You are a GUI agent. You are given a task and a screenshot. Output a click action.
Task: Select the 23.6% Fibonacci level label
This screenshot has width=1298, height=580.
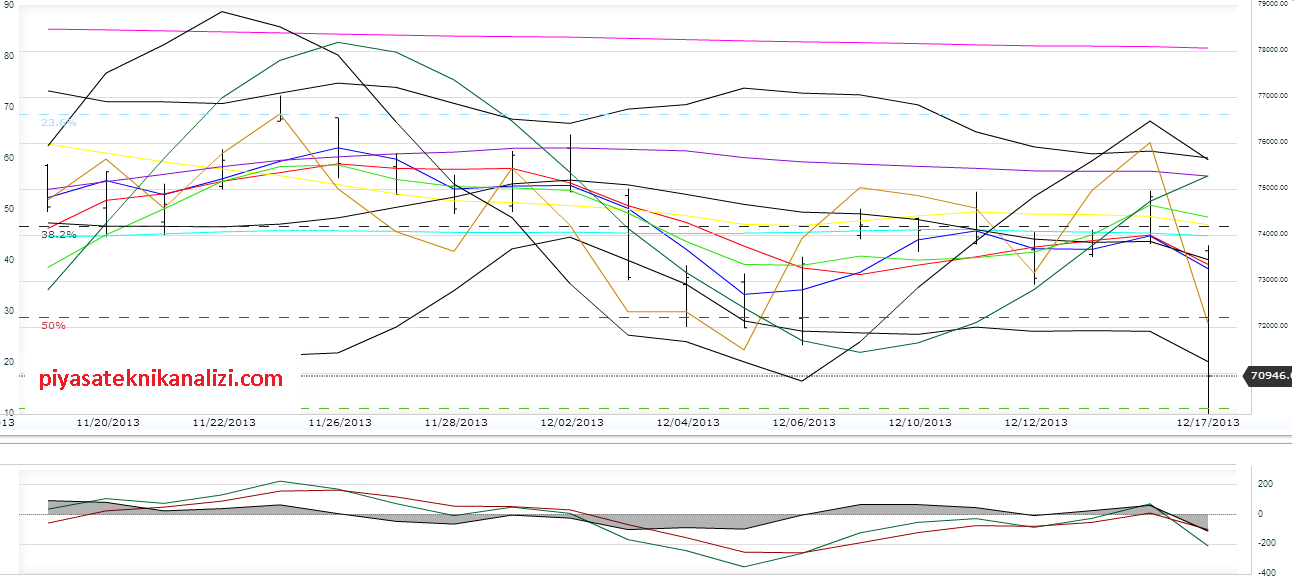58,122
